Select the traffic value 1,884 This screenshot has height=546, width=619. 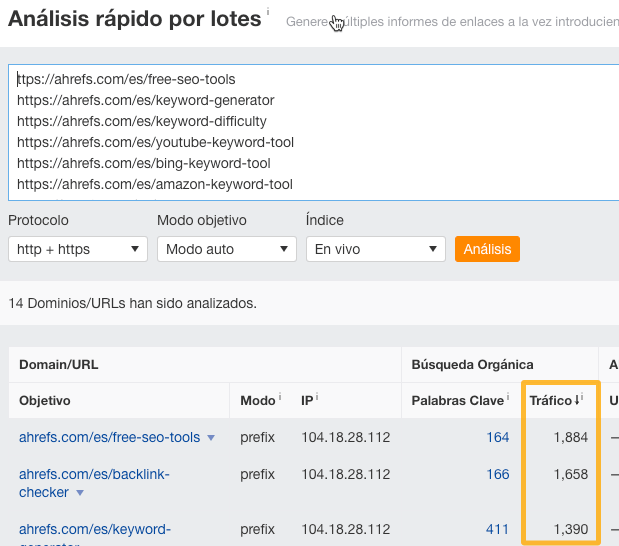[571, 437]
